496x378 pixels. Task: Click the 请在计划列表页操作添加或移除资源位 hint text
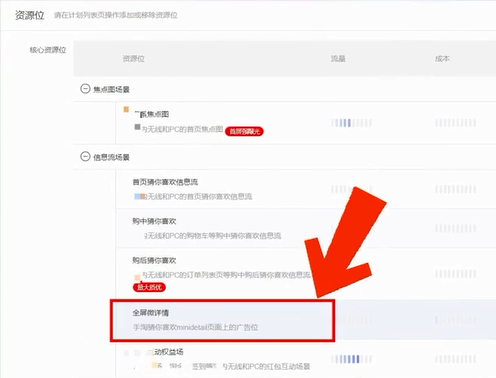pos(115,15)
